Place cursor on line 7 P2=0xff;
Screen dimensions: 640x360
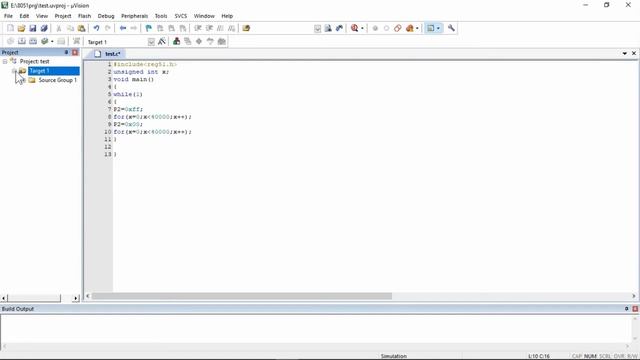pos(128,109)
